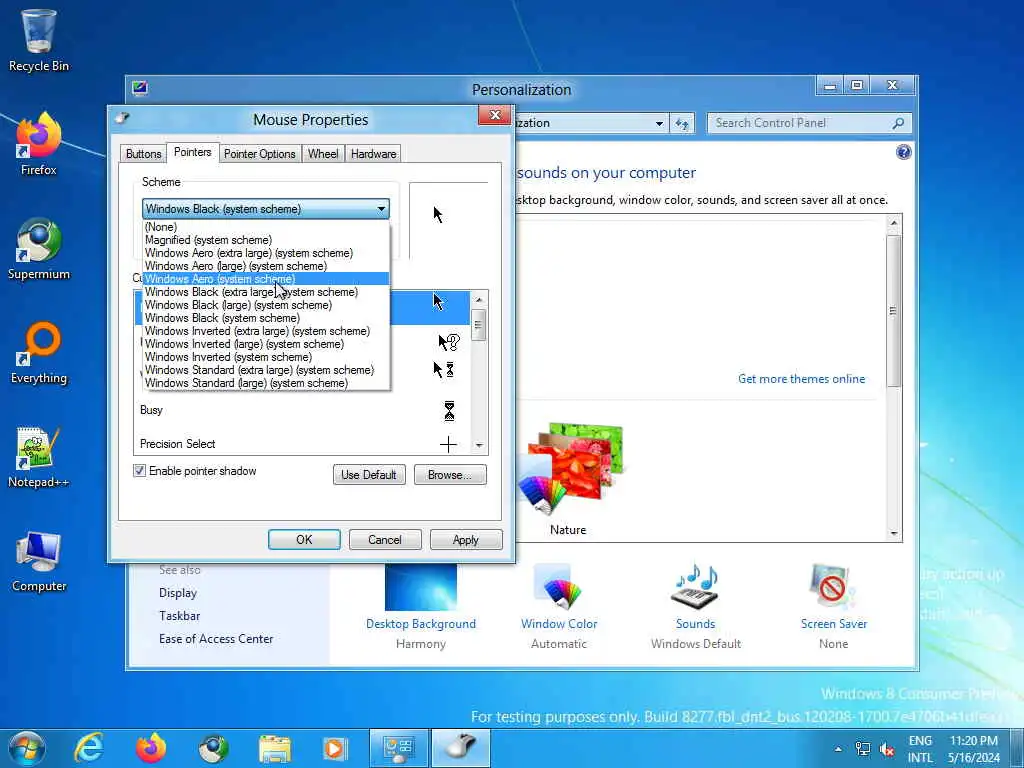Launch the Firefox desktop shortcut

(39, 144)
